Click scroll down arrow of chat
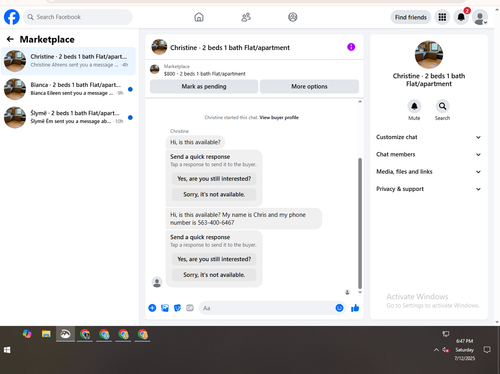The image size is (500, 374). (360, 292)
